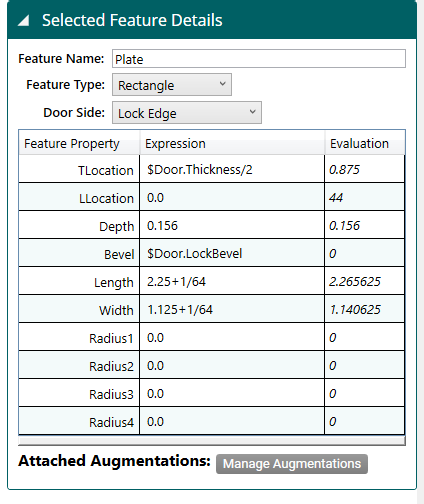The width and height of the screenshot is (424, 504).
Task: Click the Radius4 property label
Action: pyautogui.click(x=111, y=423)
